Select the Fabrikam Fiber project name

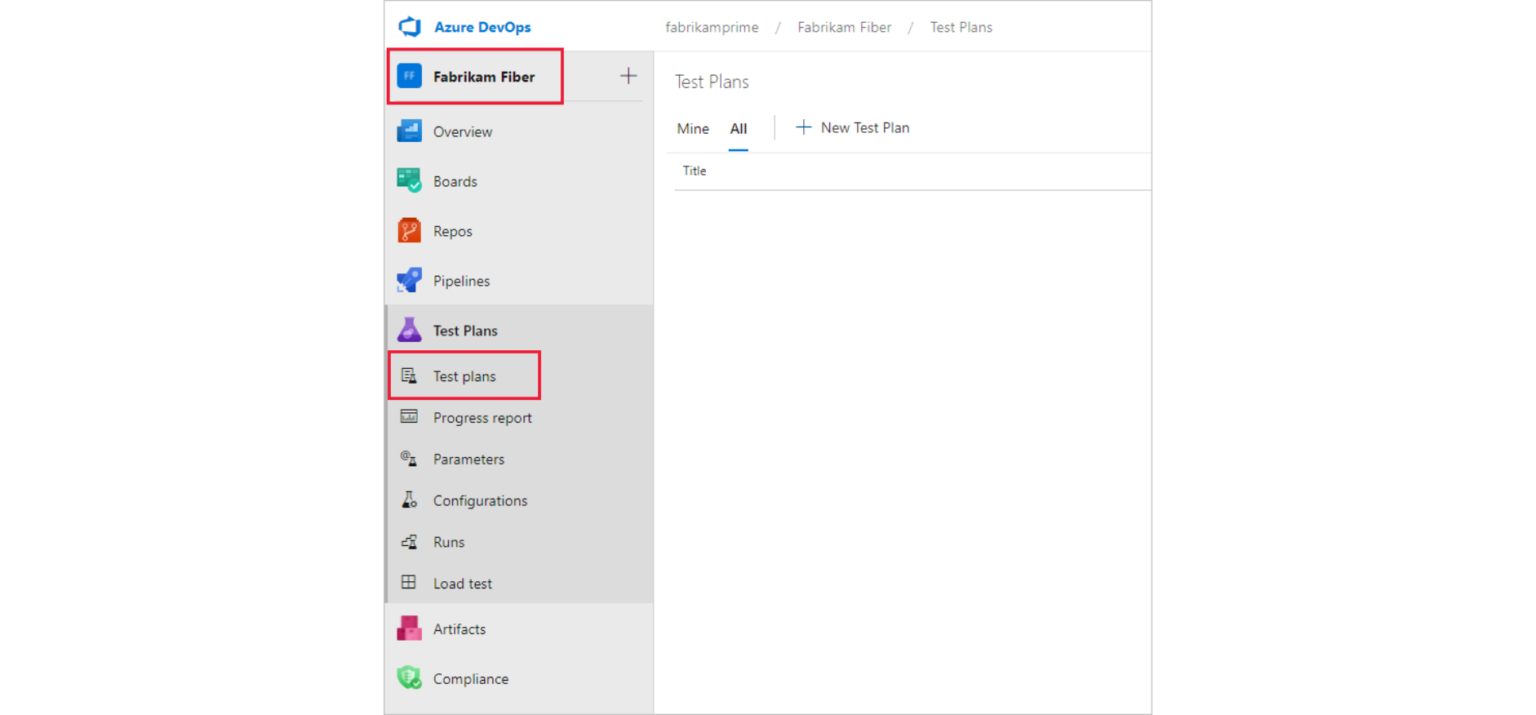point(484,77)
